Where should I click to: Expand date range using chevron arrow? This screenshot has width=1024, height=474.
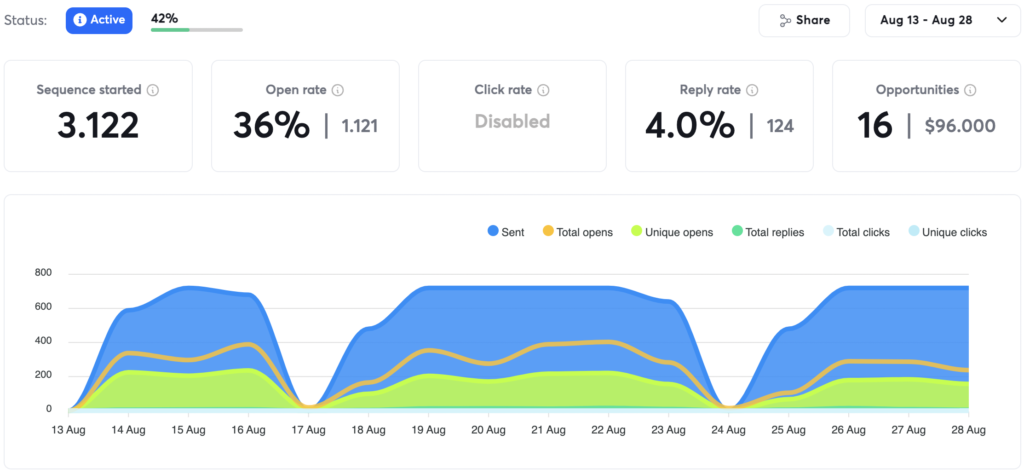pyautogui.click(x=1001, y=20)
